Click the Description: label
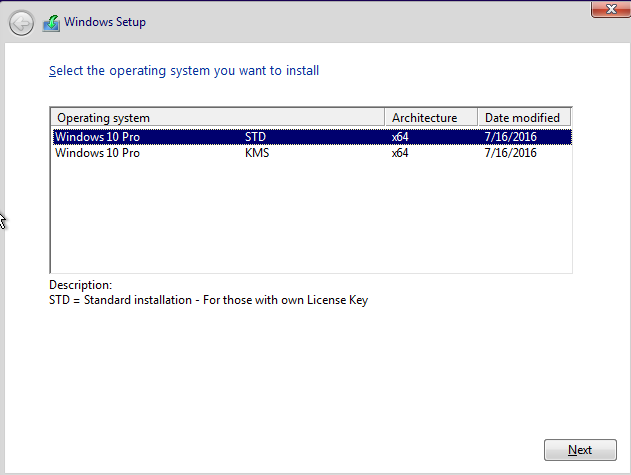 (x=80, y=285)
